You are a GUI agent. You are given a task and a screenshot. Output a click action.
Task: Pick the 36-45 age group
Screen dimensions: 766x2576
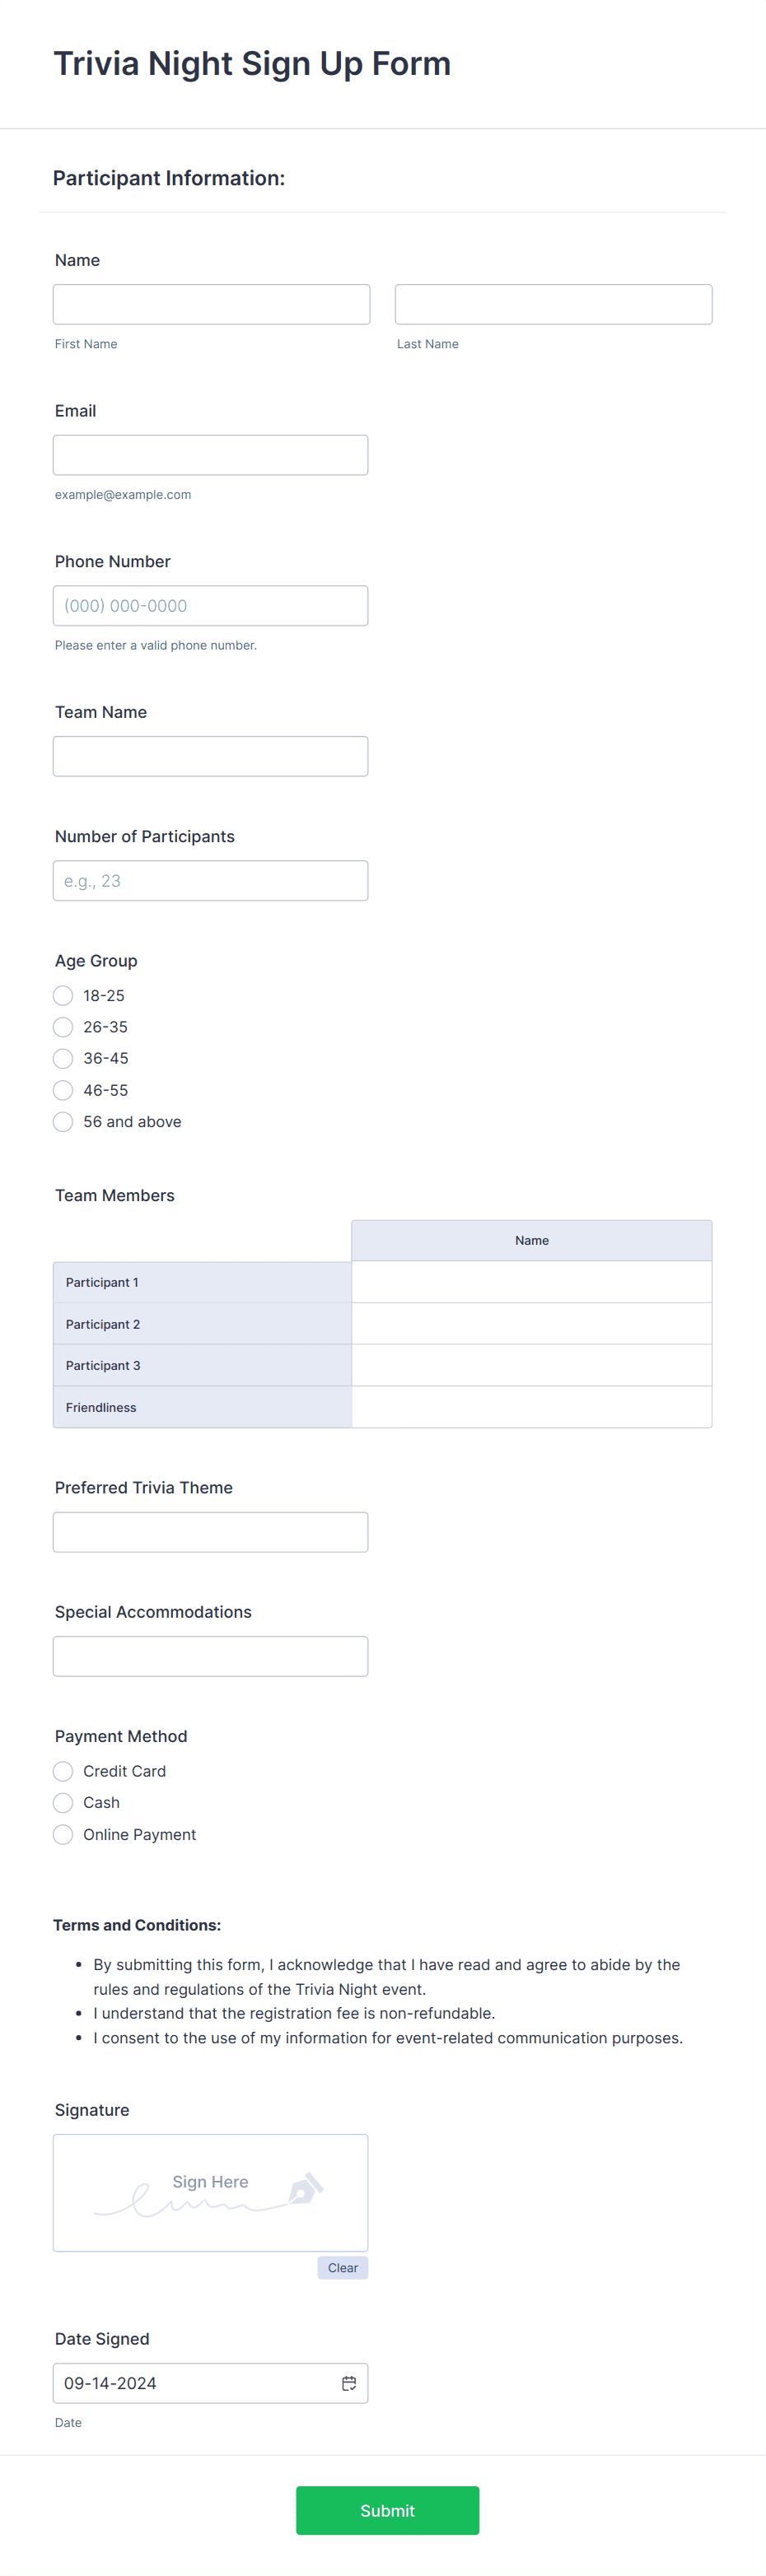(62, 1058)
